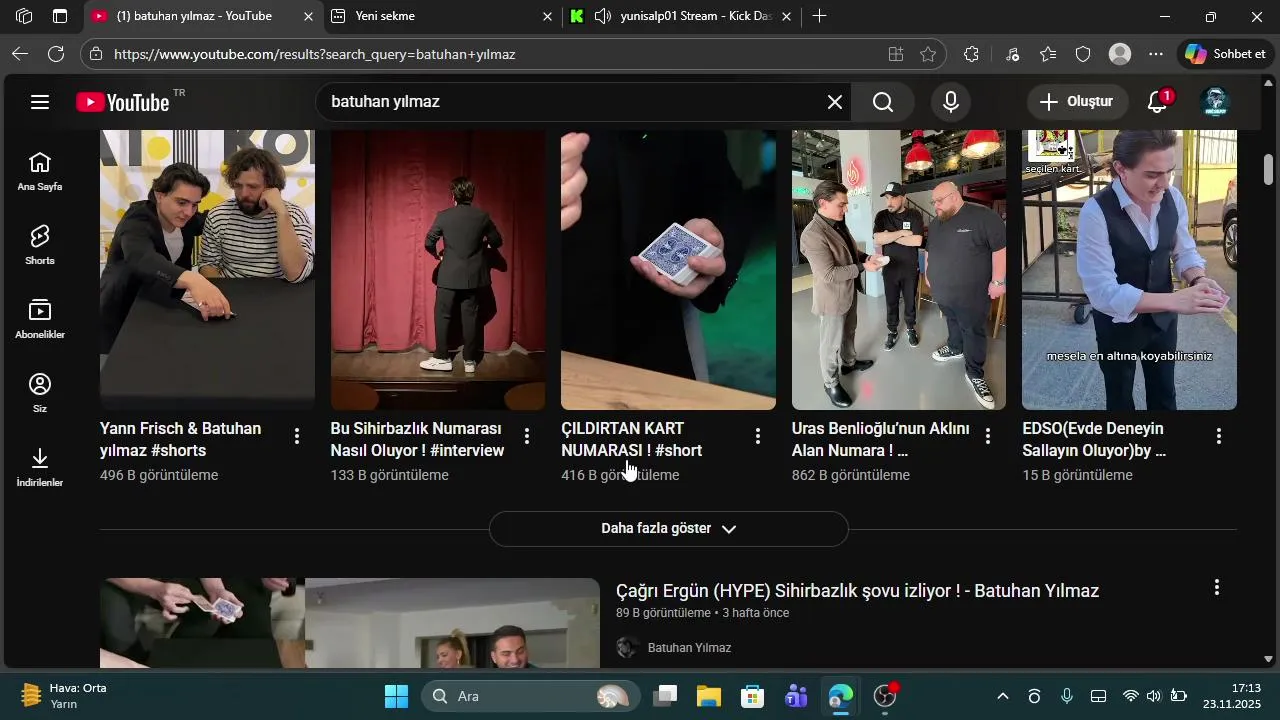Switch to the Yeni sekme tab
The height and width of the screenshot is (720, 1280).
click(x=443, y=16)
